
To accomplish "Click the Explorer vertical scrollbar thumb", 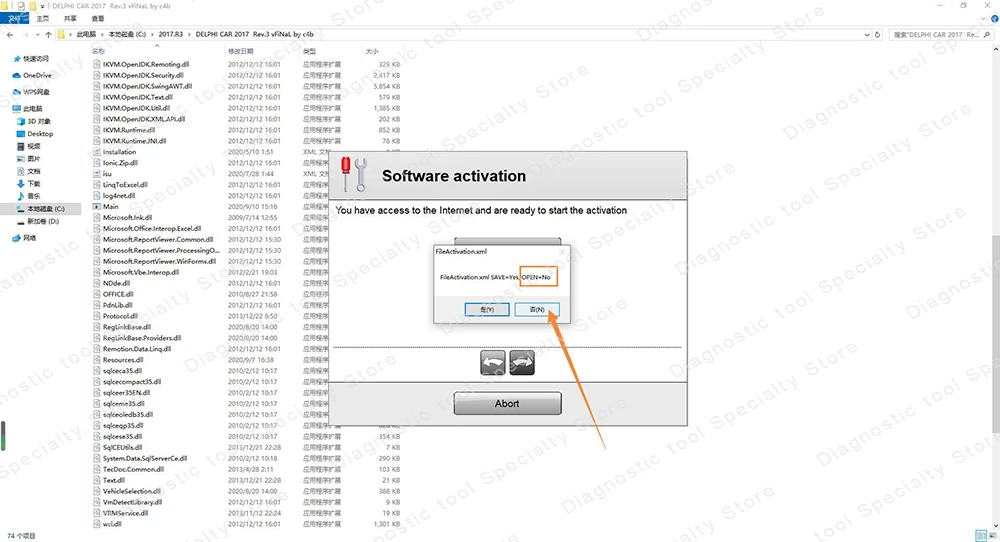I will pos(996,335).
